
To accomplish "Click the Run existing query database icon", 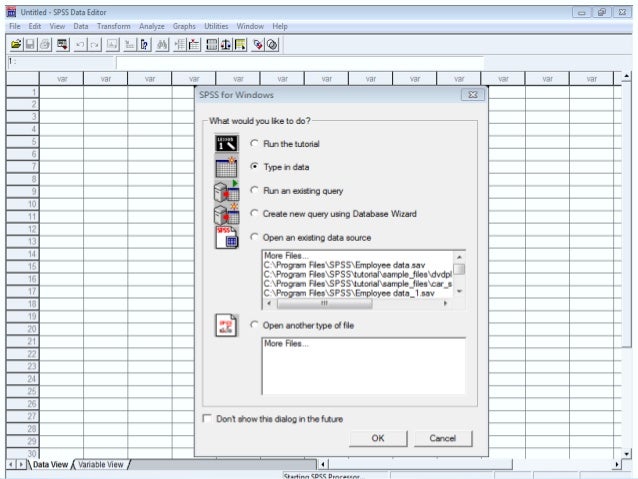I will [226, 190].
